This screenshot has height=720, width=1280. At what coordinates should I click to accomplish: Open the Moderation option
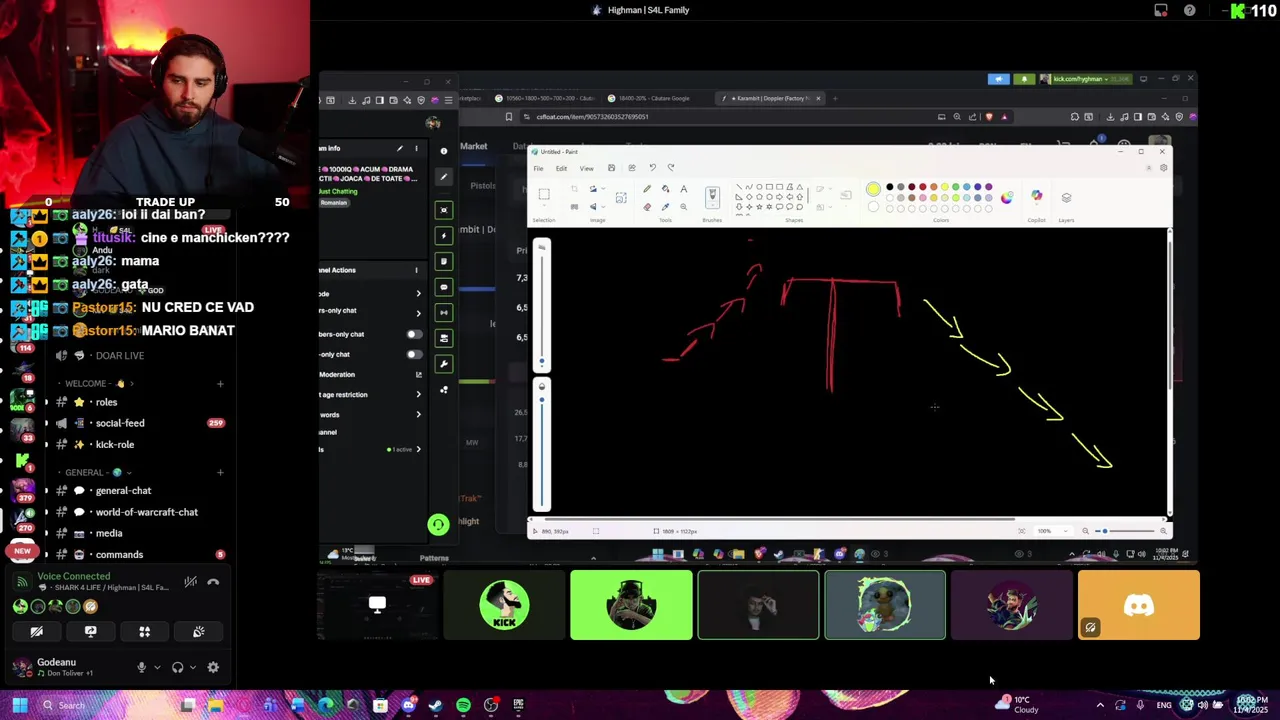click(x=371, y=374)
